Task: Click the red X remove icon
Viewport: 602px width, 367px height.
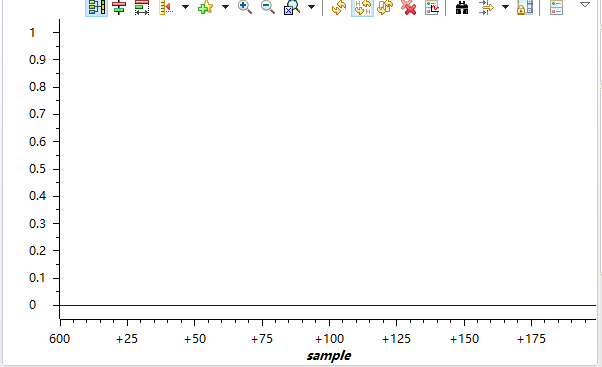Action: (x=408, y=7)
